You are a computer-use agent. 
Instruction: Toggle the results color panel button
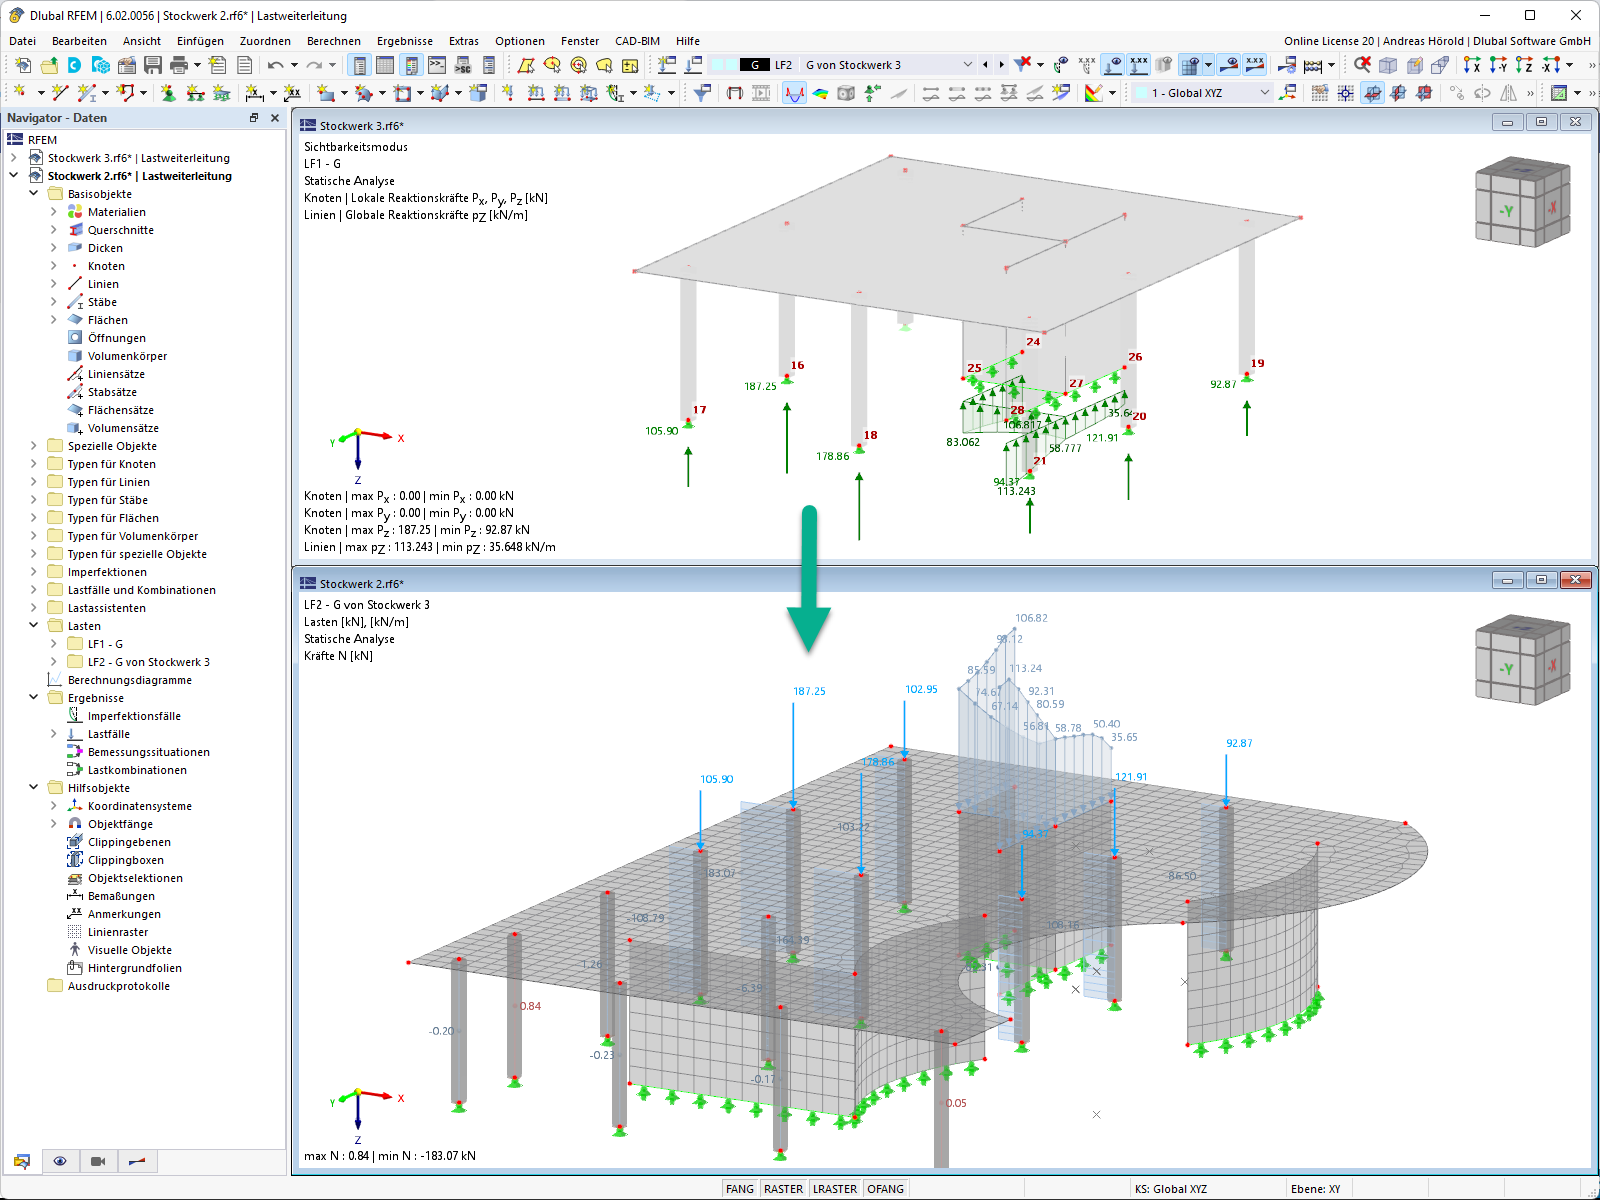pyautogui.click(x=411, y=65)
